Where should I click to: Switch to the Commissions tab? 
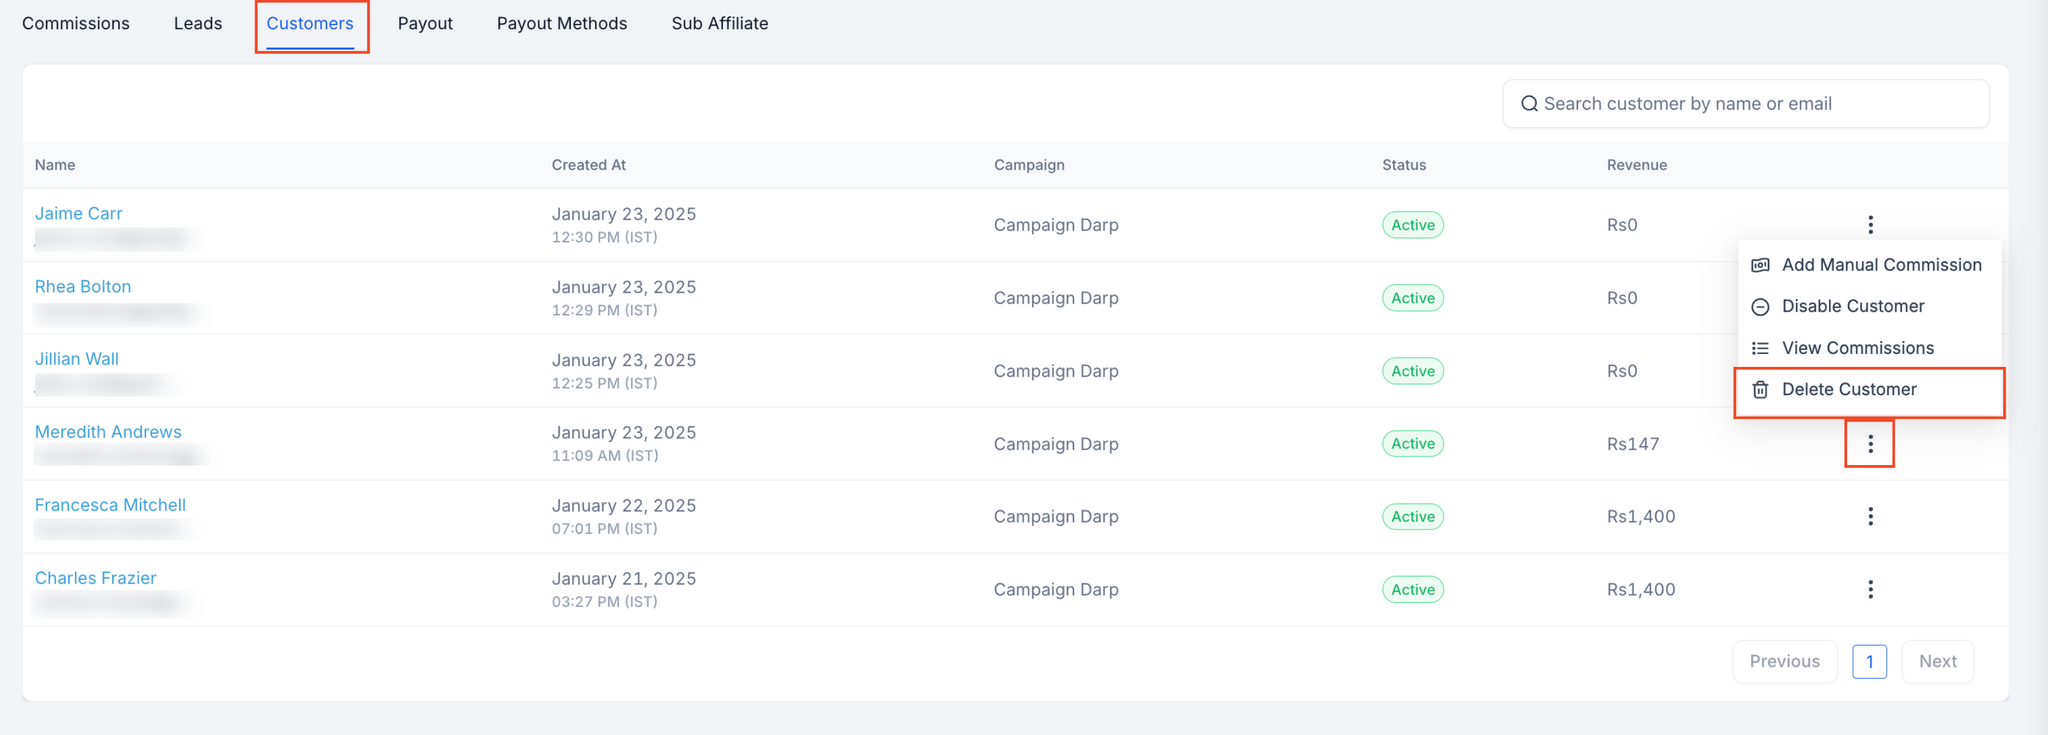click(x=76, y=23)
